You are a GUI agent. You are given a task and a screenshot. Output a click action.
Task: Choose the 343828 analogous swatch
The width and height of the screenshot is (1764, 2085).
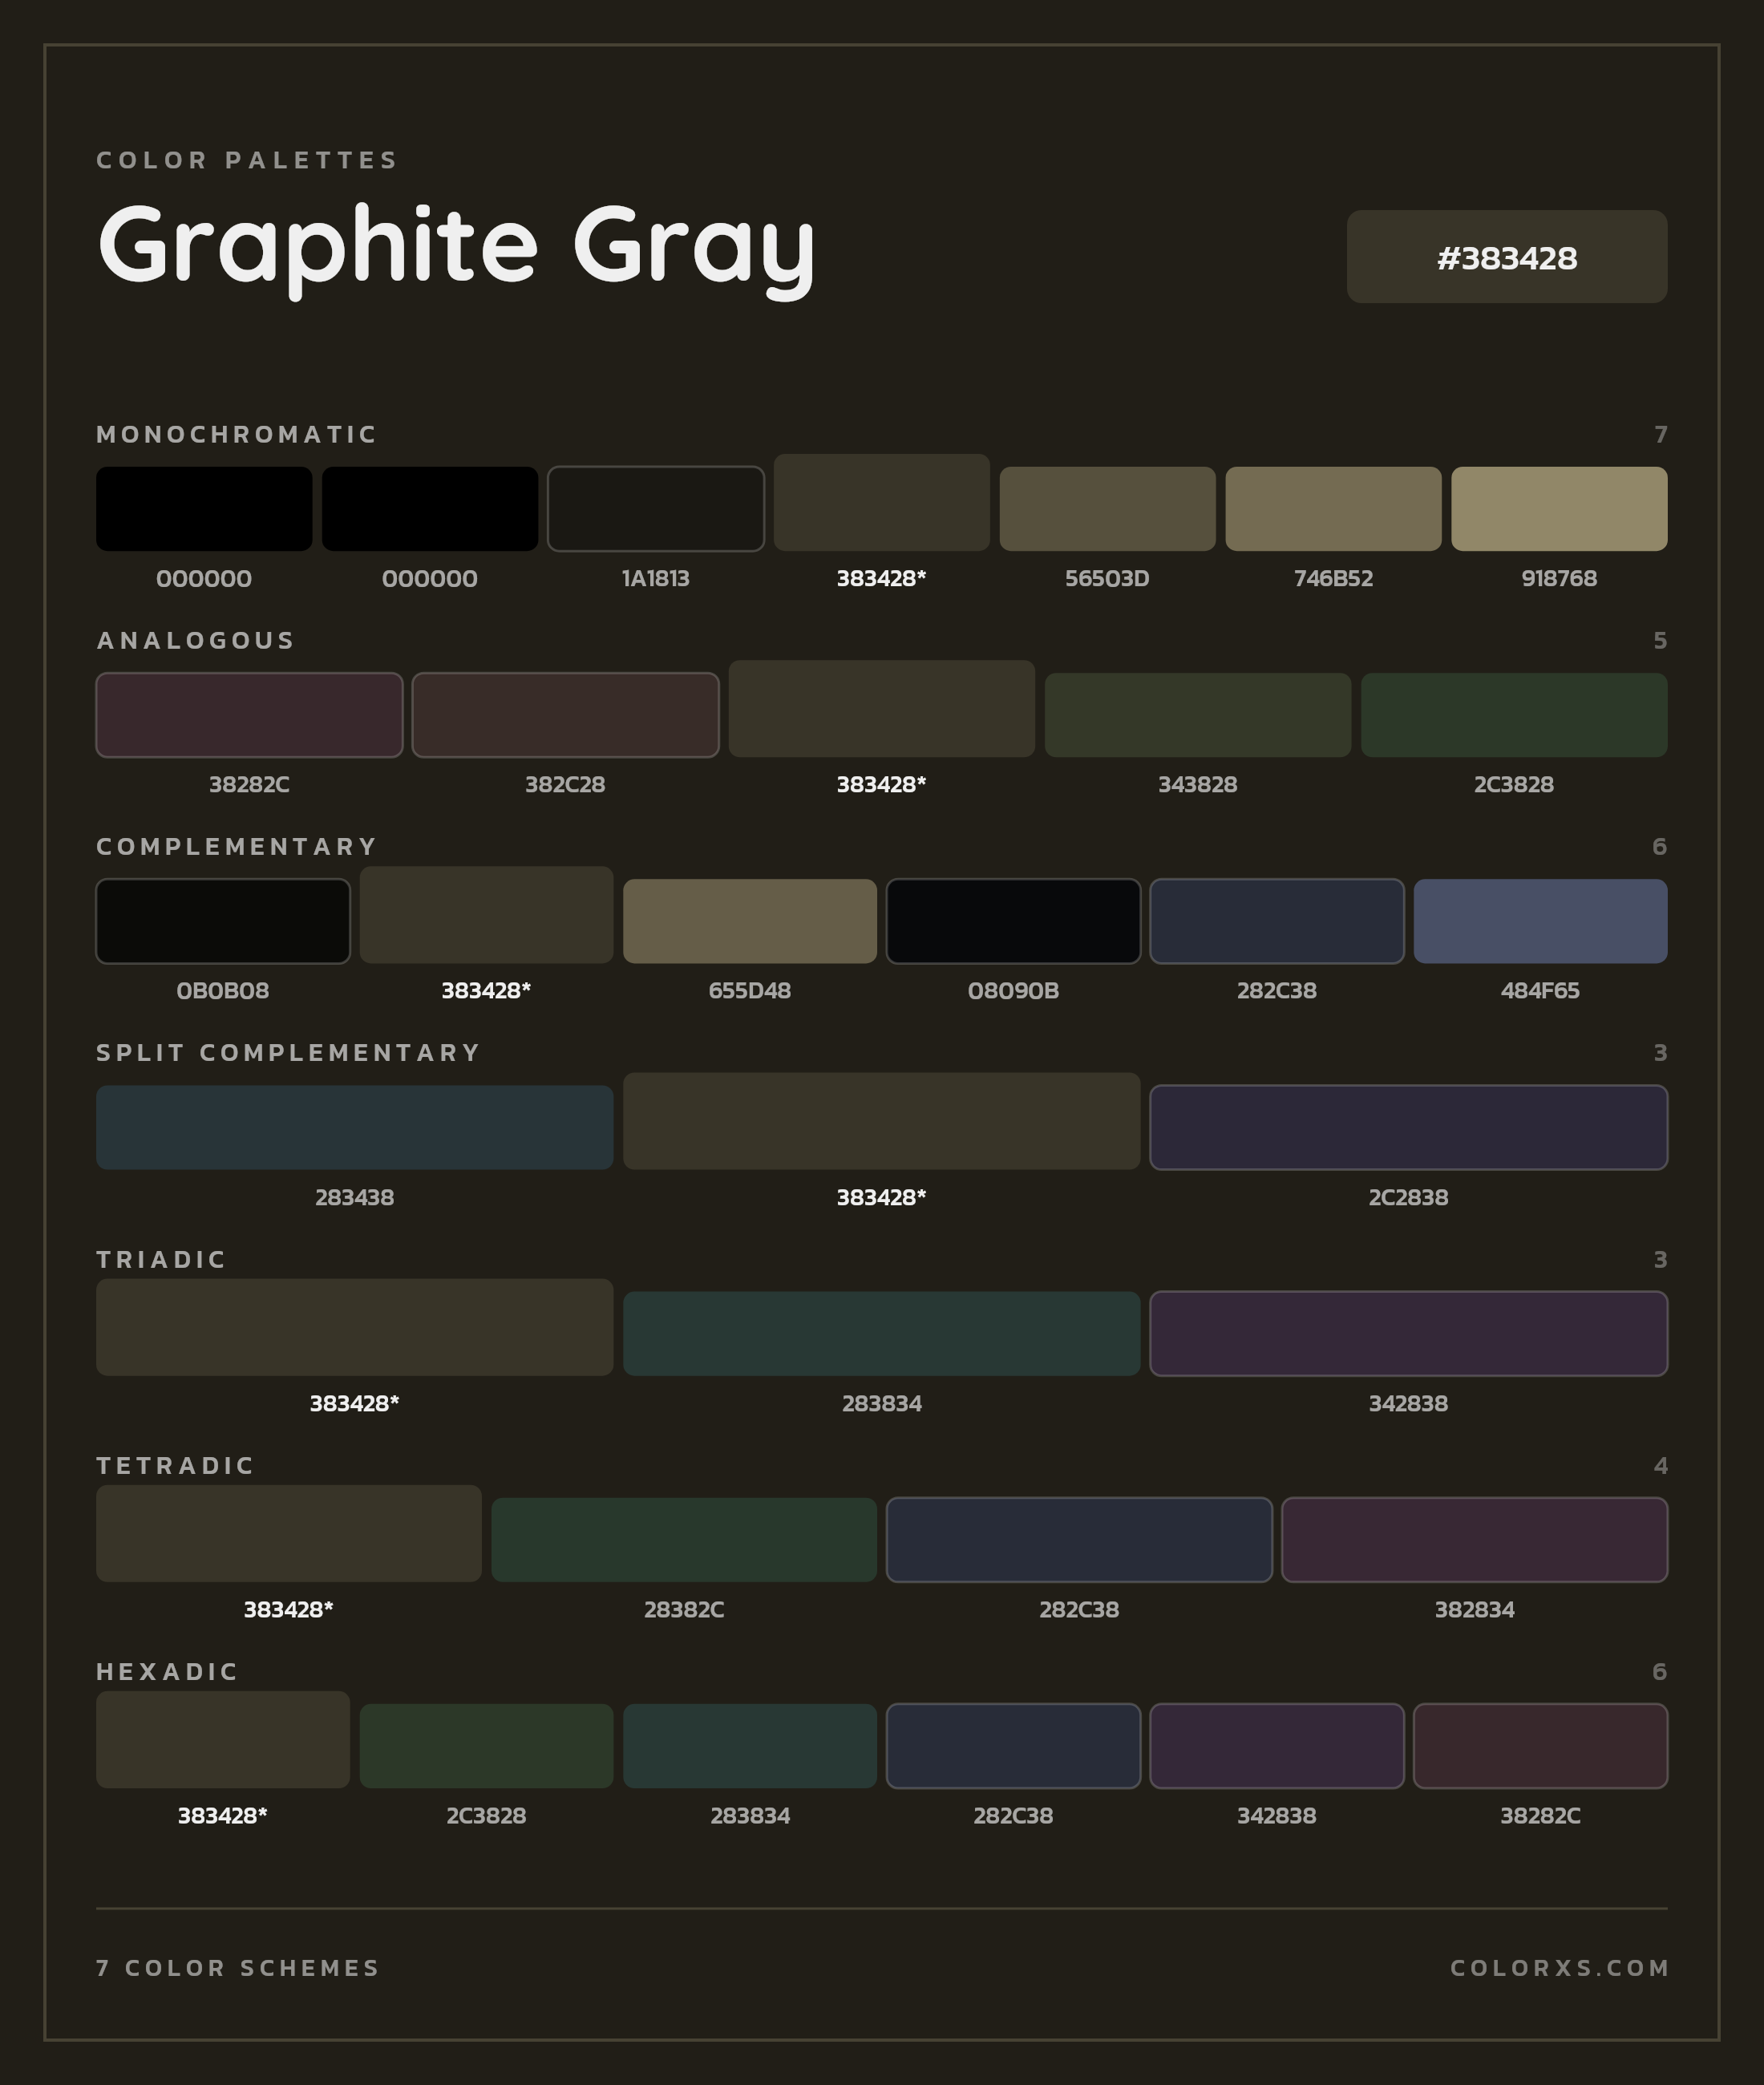coord(1198,715)
